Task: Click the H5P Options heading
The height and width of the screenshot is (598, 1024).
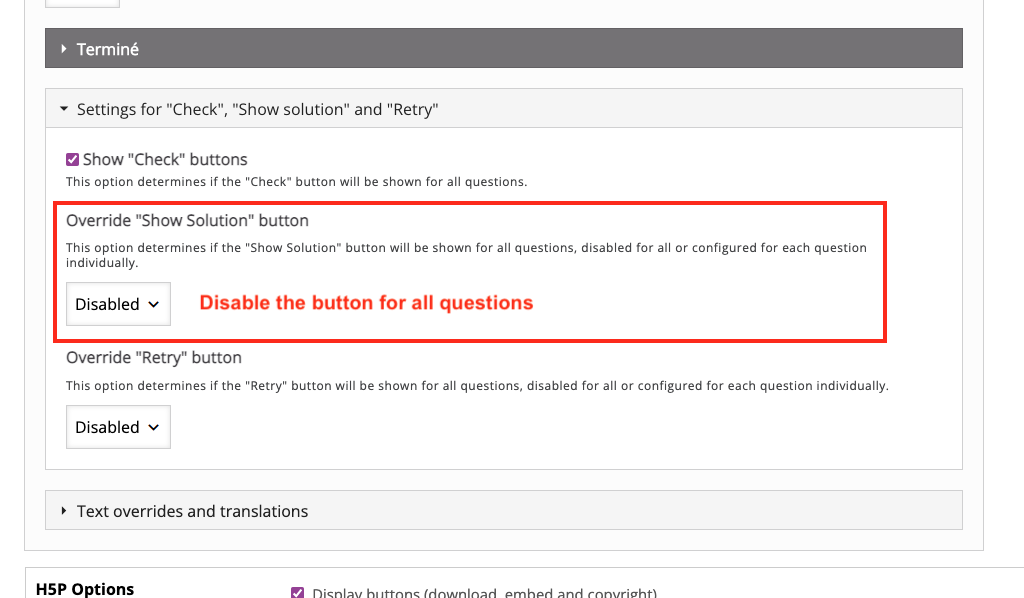Action: pos(85,589)
